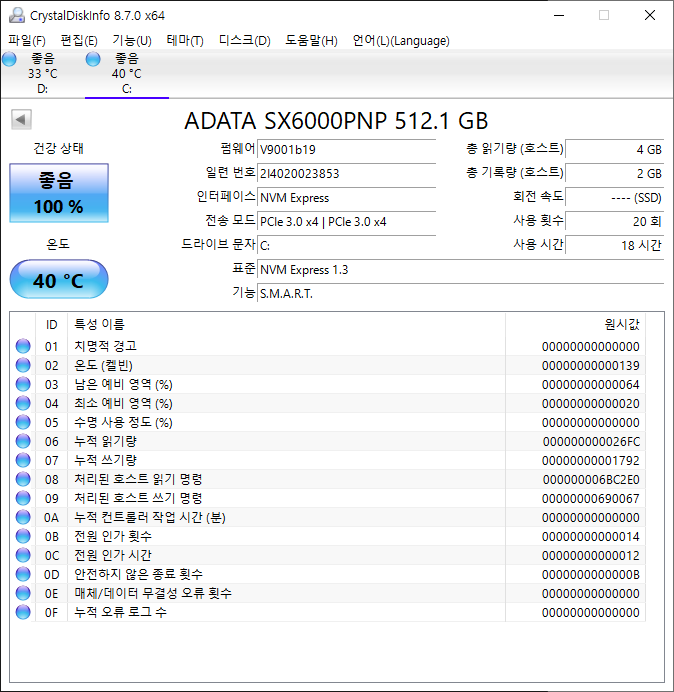Image resolution: width=674 pixels, height=692 pixels.
Task: Click the CrystalDiskInfo app icon in title bar
Action: click(17, 15)
